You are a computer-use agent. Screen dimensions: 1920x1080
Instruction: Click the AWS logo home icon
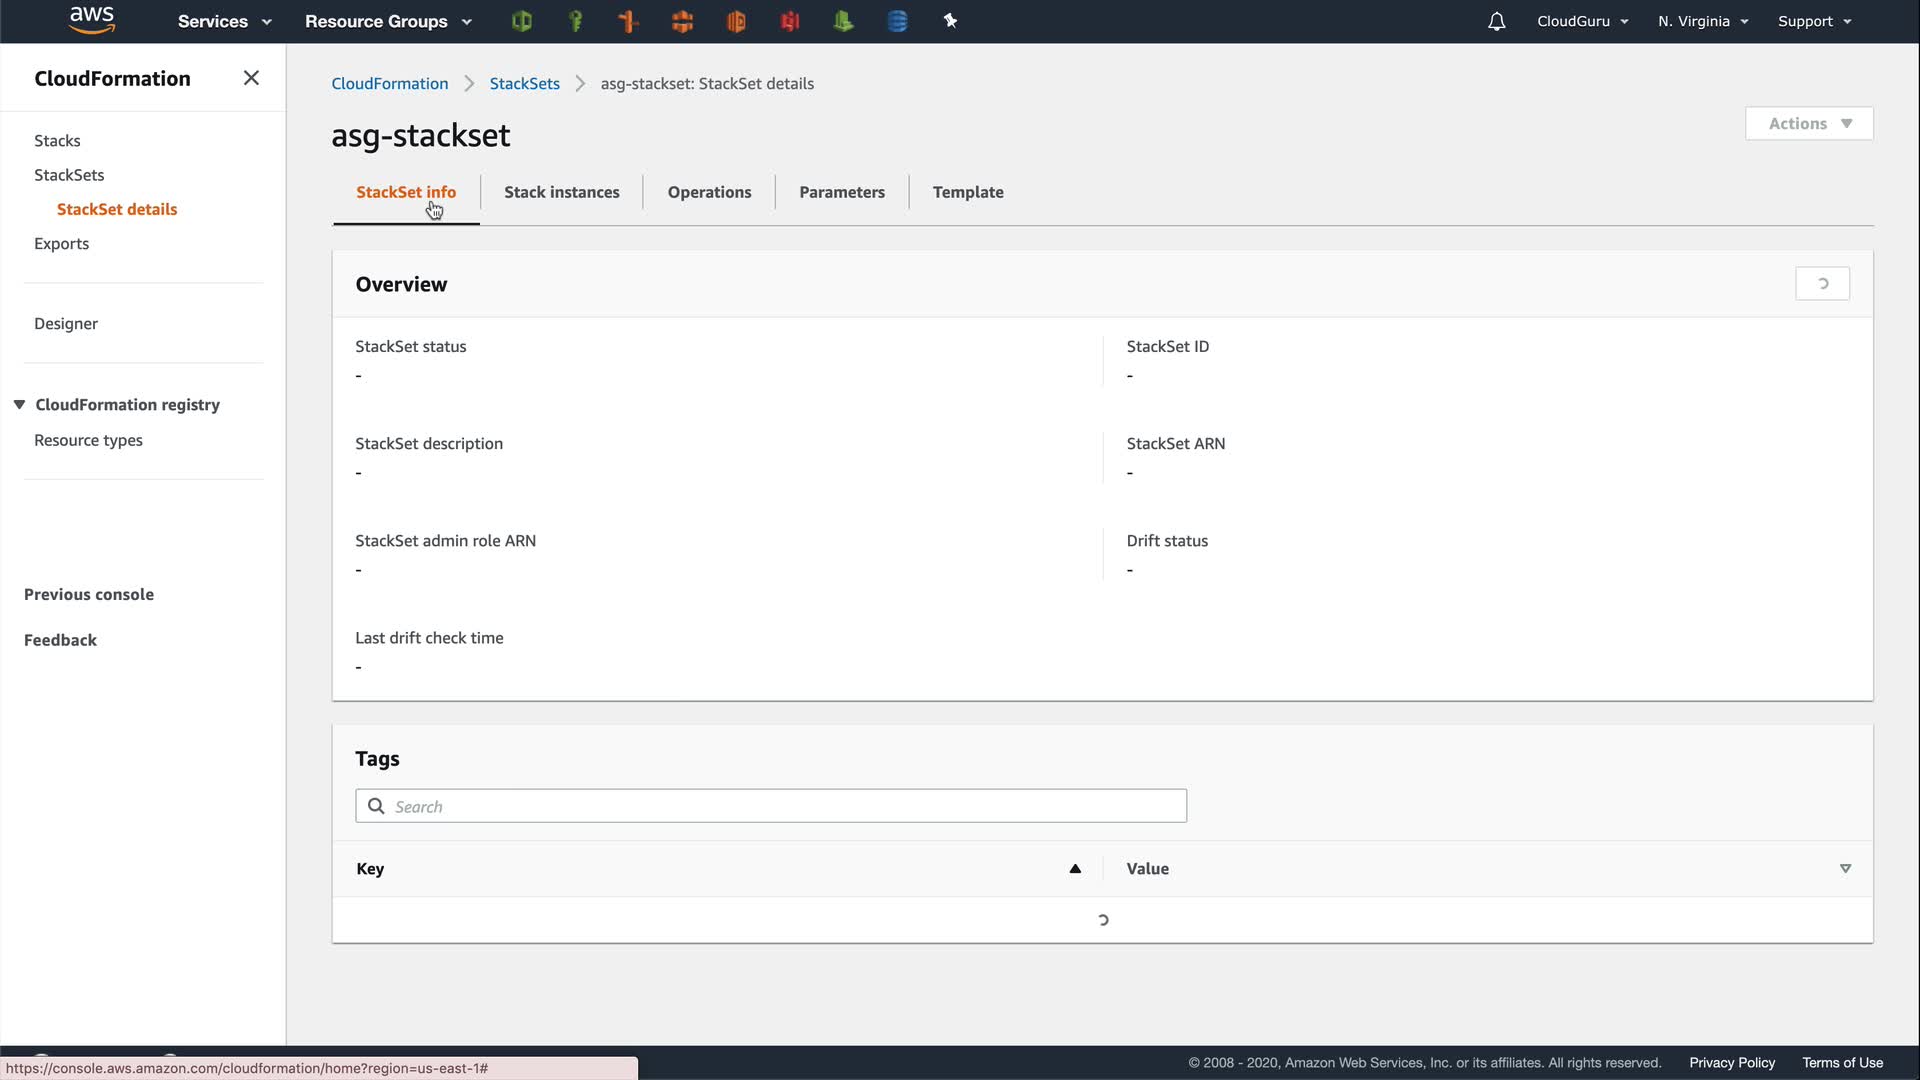pos(92,20)
